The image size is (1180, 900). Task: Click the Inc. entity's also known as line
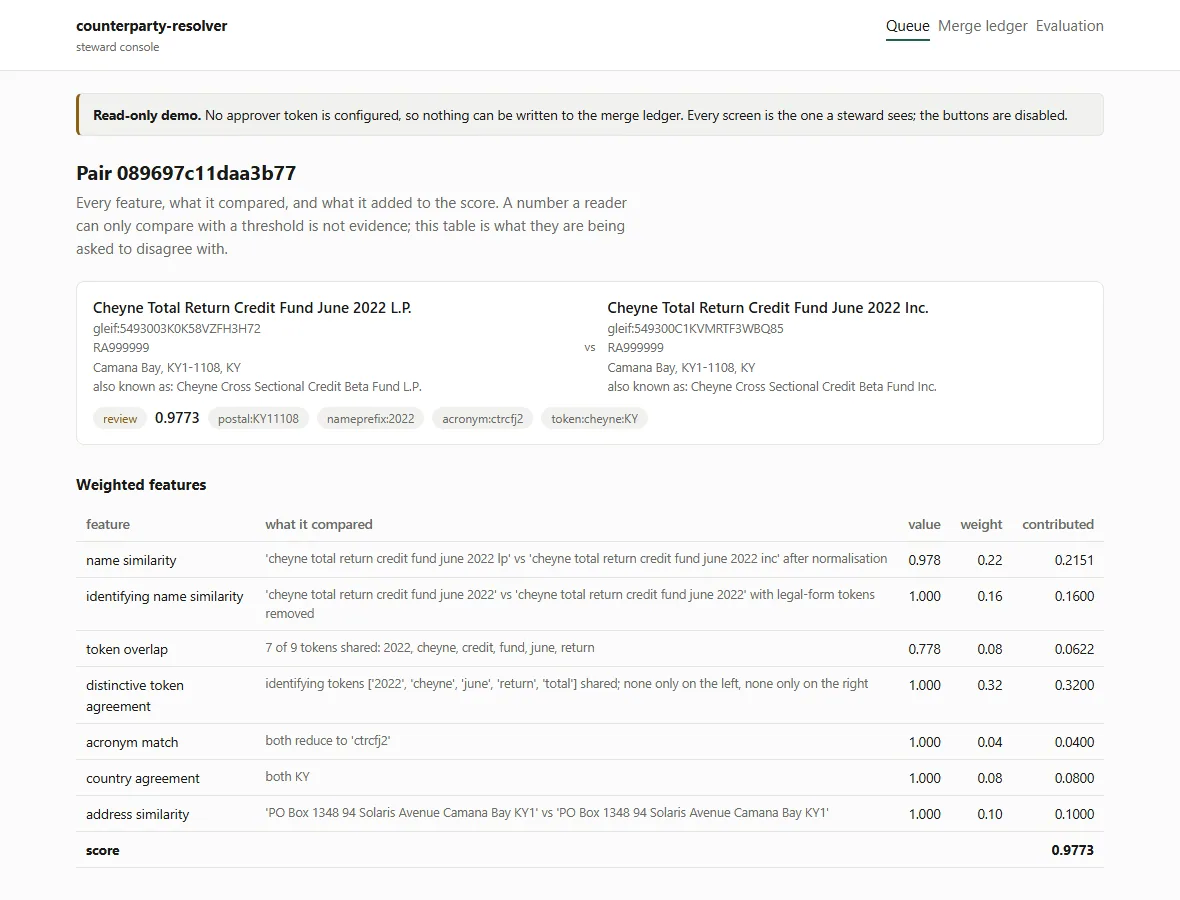pos(772,387)
